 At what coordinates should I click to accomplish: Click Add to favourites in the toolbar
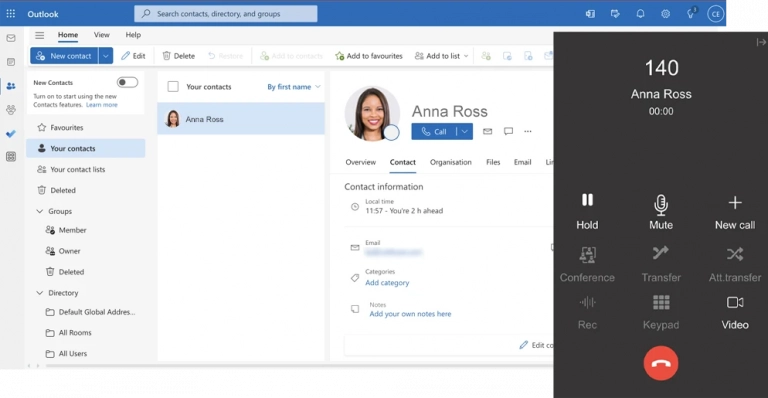point(368,56)
